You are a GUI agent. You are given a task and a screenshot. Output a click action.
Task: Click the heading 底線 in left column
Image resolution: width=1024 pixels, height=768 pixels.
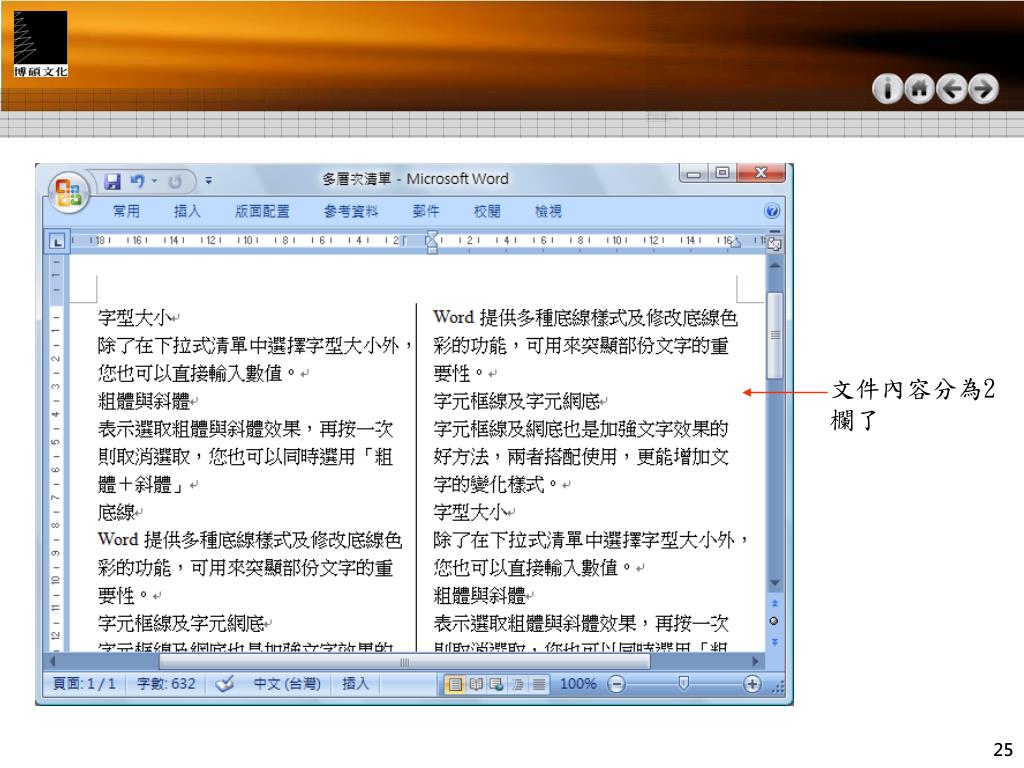[x=116, y=513]
